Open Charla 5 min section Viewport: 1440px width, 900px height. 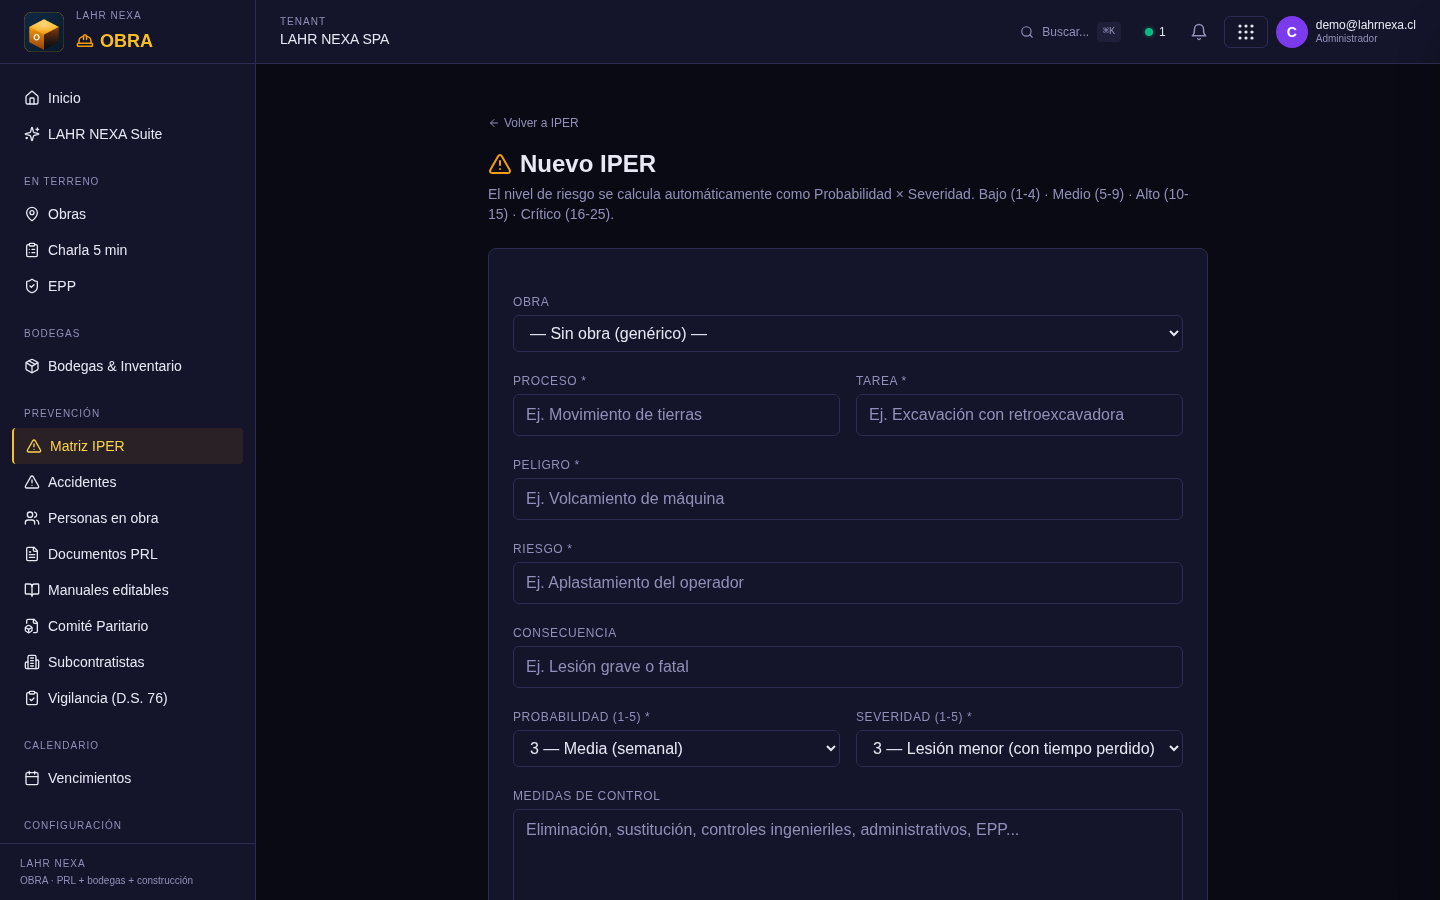(x=127, y=250)
